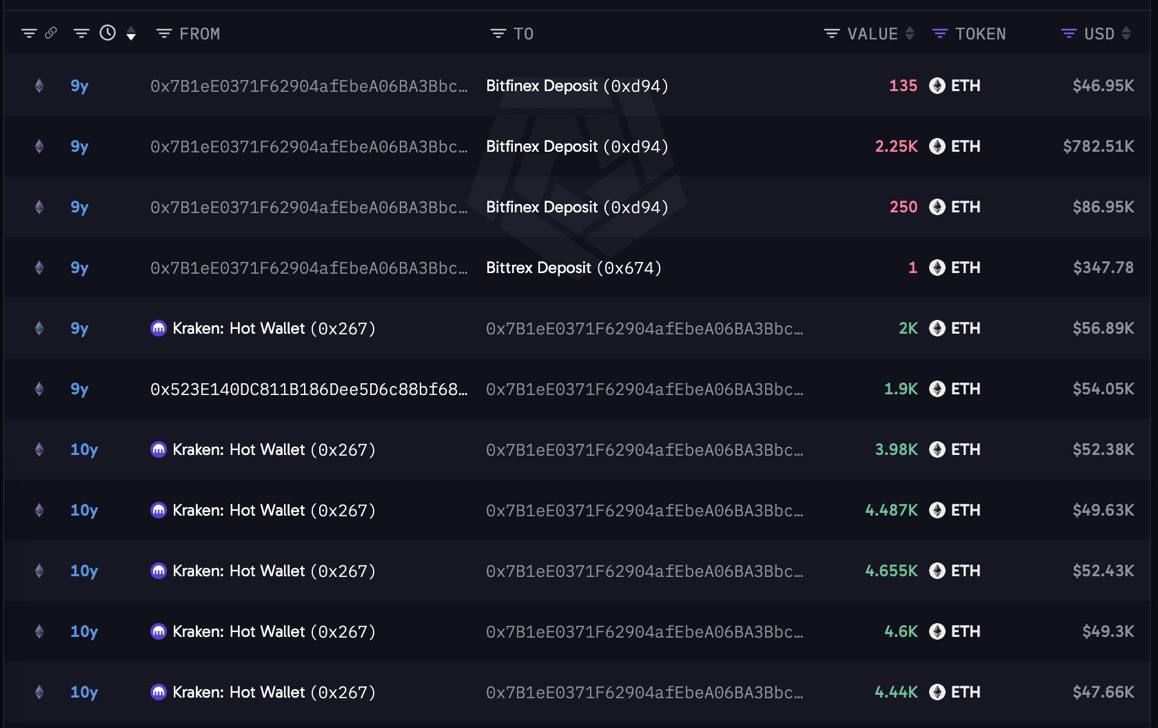Click ETH token icon in the 2.25K row

[937, 146]
